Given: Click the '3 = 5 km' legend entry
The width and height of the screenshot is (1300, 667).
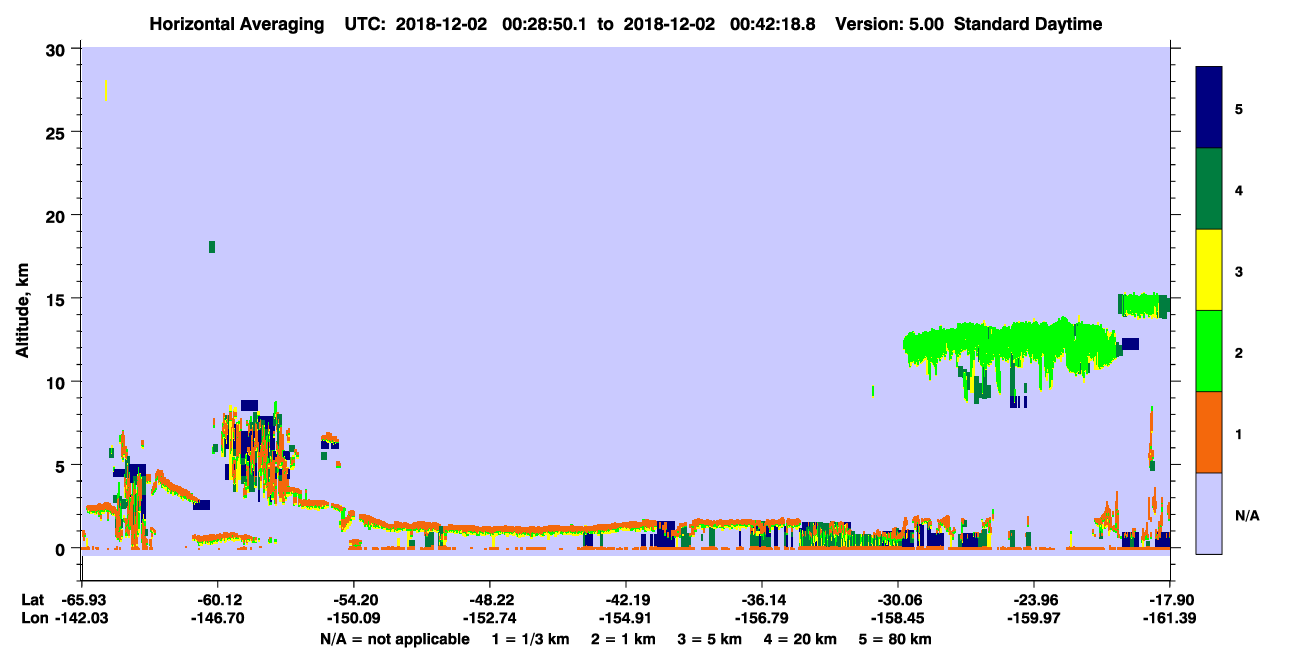Looking at the screenshot, I should click(709, 639).
